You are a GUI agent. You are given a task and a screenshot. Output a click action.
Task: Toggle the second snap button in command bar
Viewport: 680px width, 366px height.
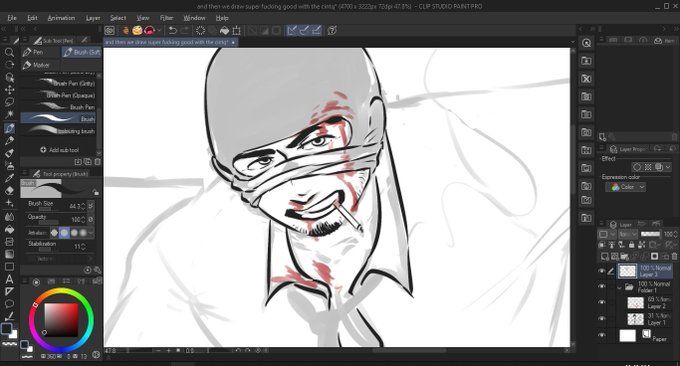tap(304, 30)
